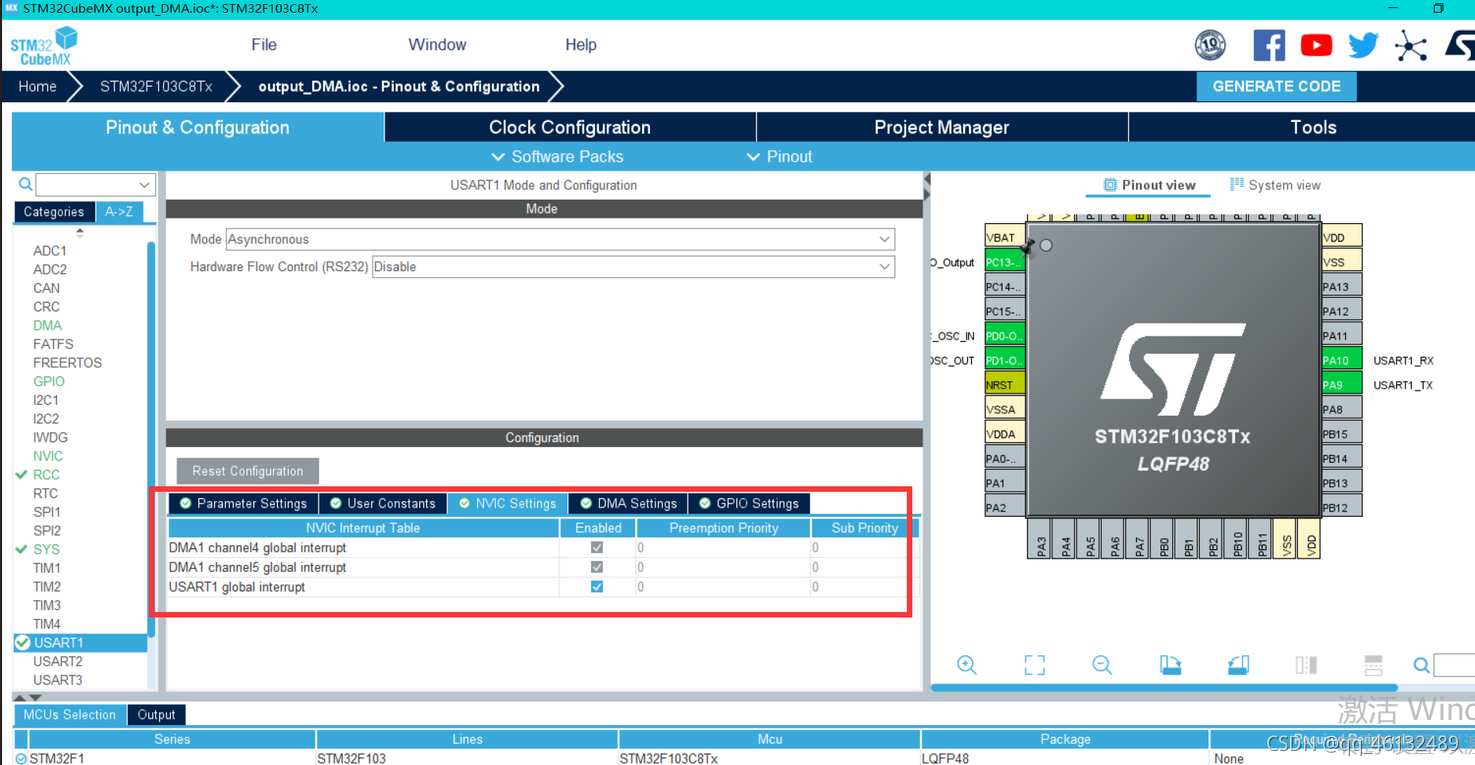The height and width of the screenshot is (765, 1475).
Task: Select the PA10 pin on the chip
Action: [1341, 360]
